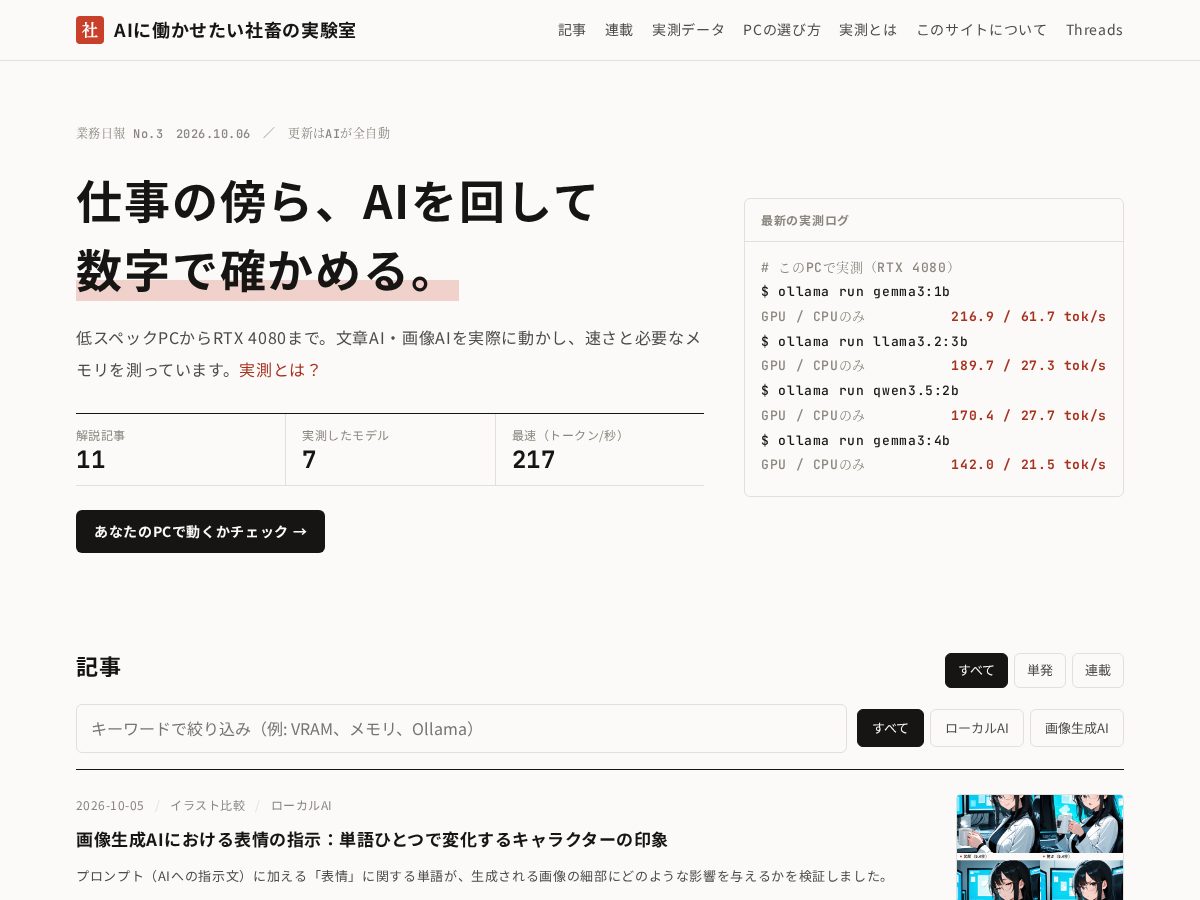The image size is (1200, 900).
Task: Open 実測とは in the top navigation
Action: (868, 30)
